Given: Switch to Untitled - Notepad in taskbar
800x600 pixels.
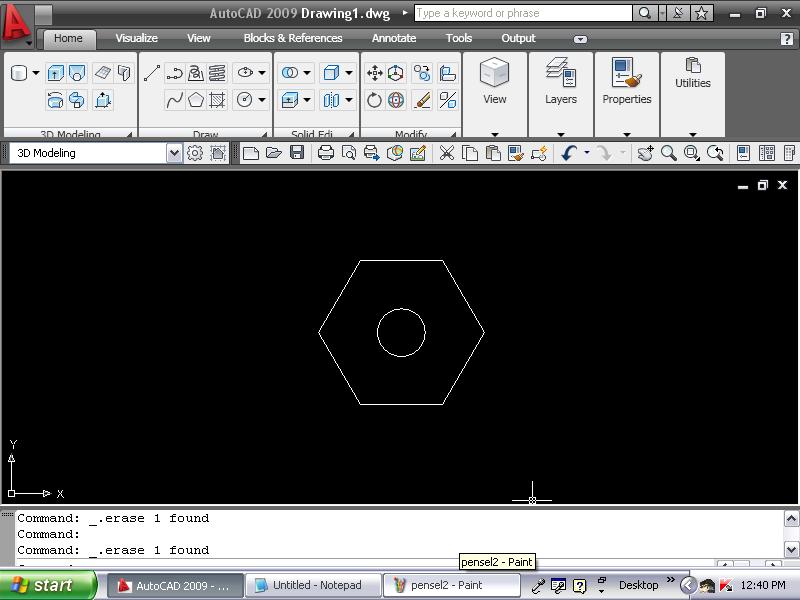Looking at the screenshot, I should [x=313, y=585].
